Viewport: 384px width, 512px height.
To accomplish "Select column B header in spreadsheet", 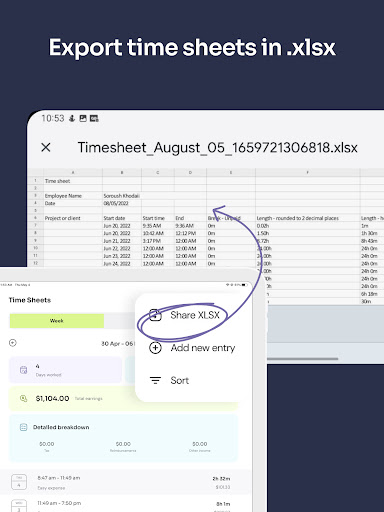I will tap(122, 172).
